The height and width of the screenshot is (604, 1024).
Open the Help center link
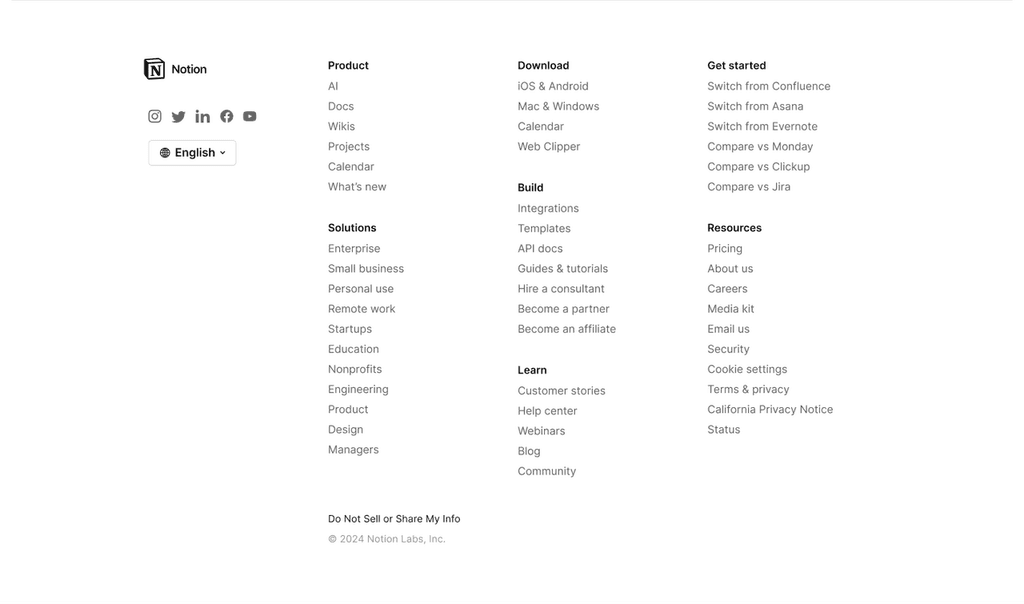pos(547,410)
